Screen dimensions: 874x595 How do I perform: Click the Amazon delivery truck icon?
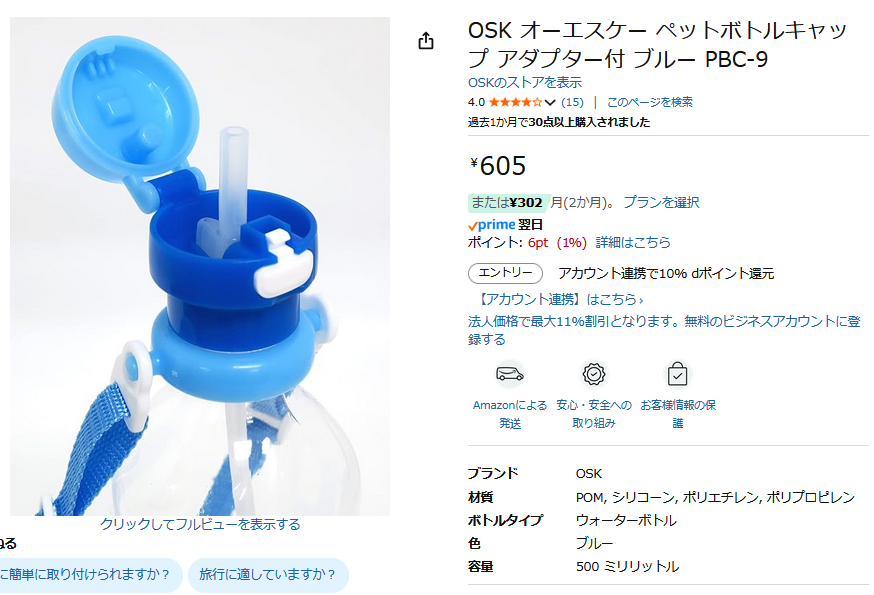pyautogui.click(x=509, y=374)
